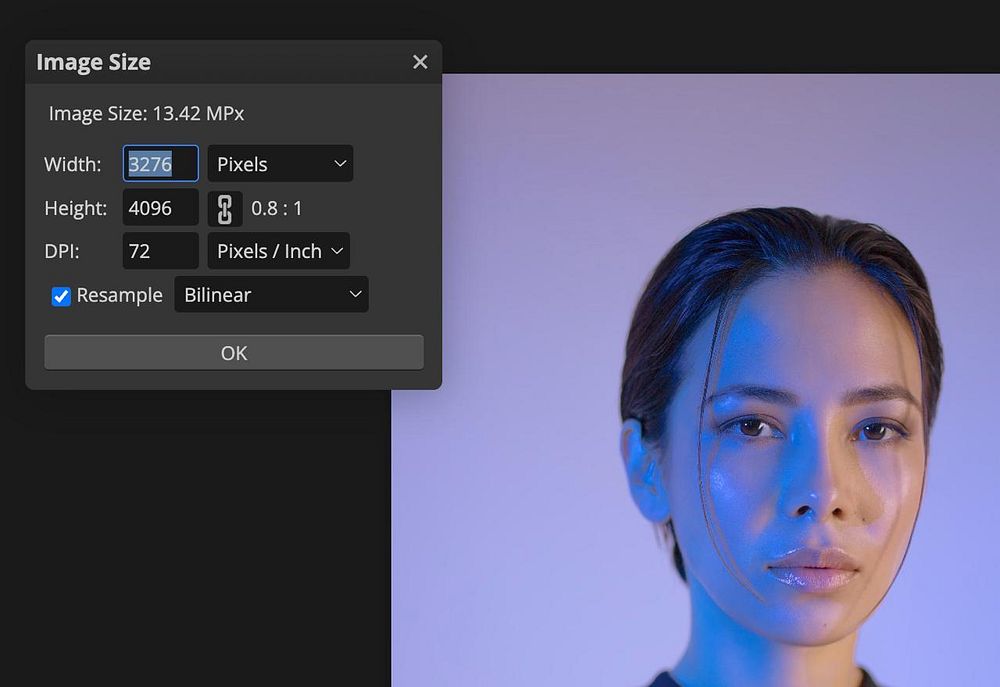Close the Image Size dialog
Viewport: 1000px width, 687px height.
coord(420,62)
